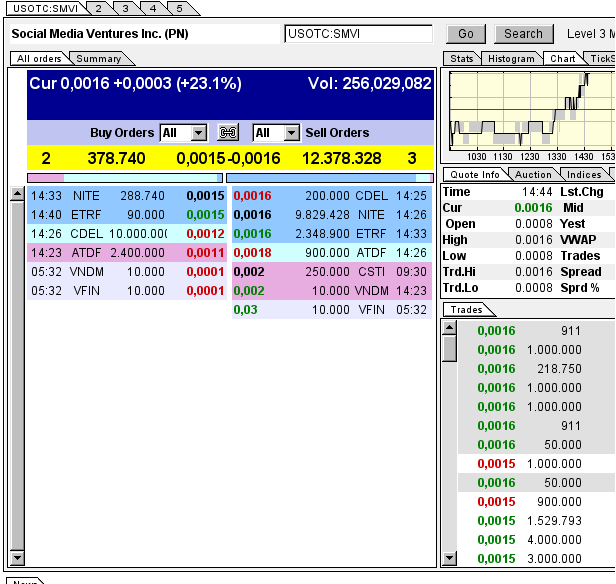Switch to tab 5
616x584 pixels.
tap(180, 8)
